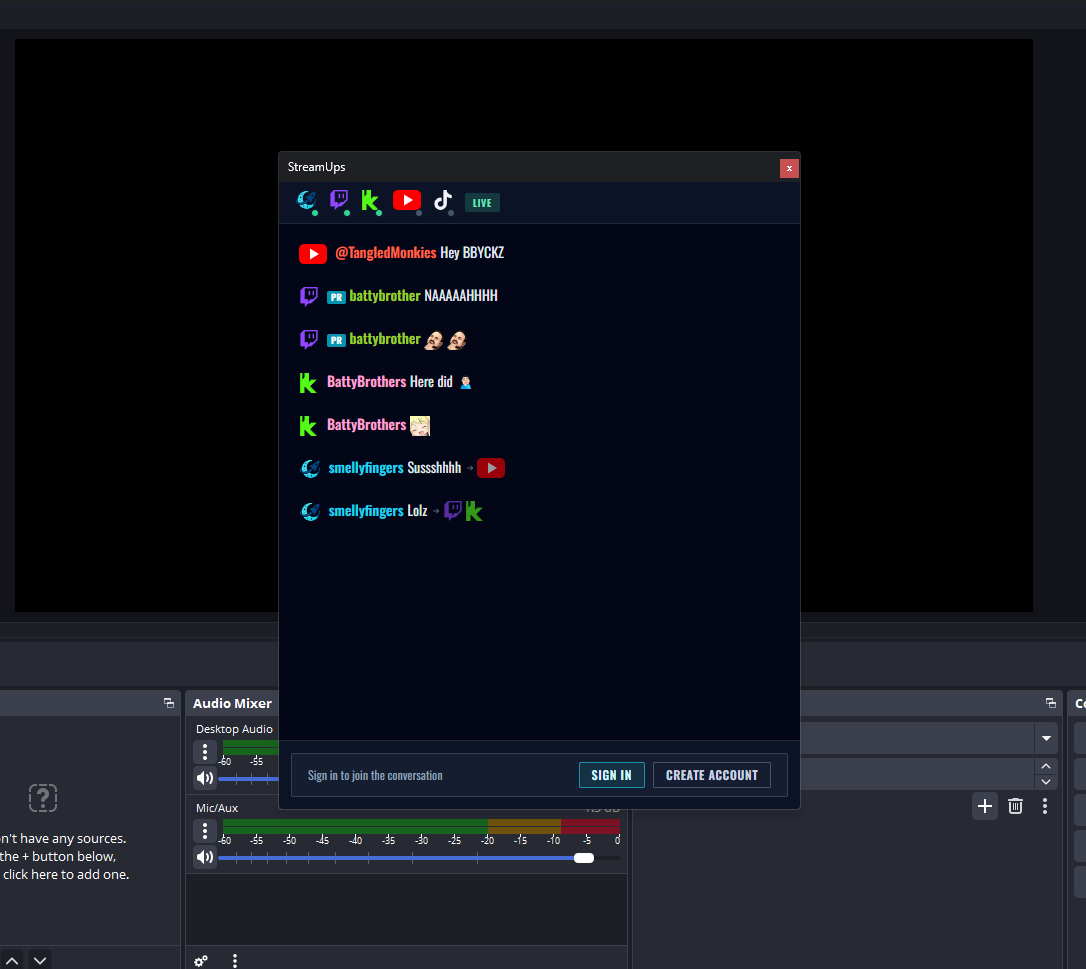Add a transition with the plus button
1086x969 pixels.
point(984,806)
